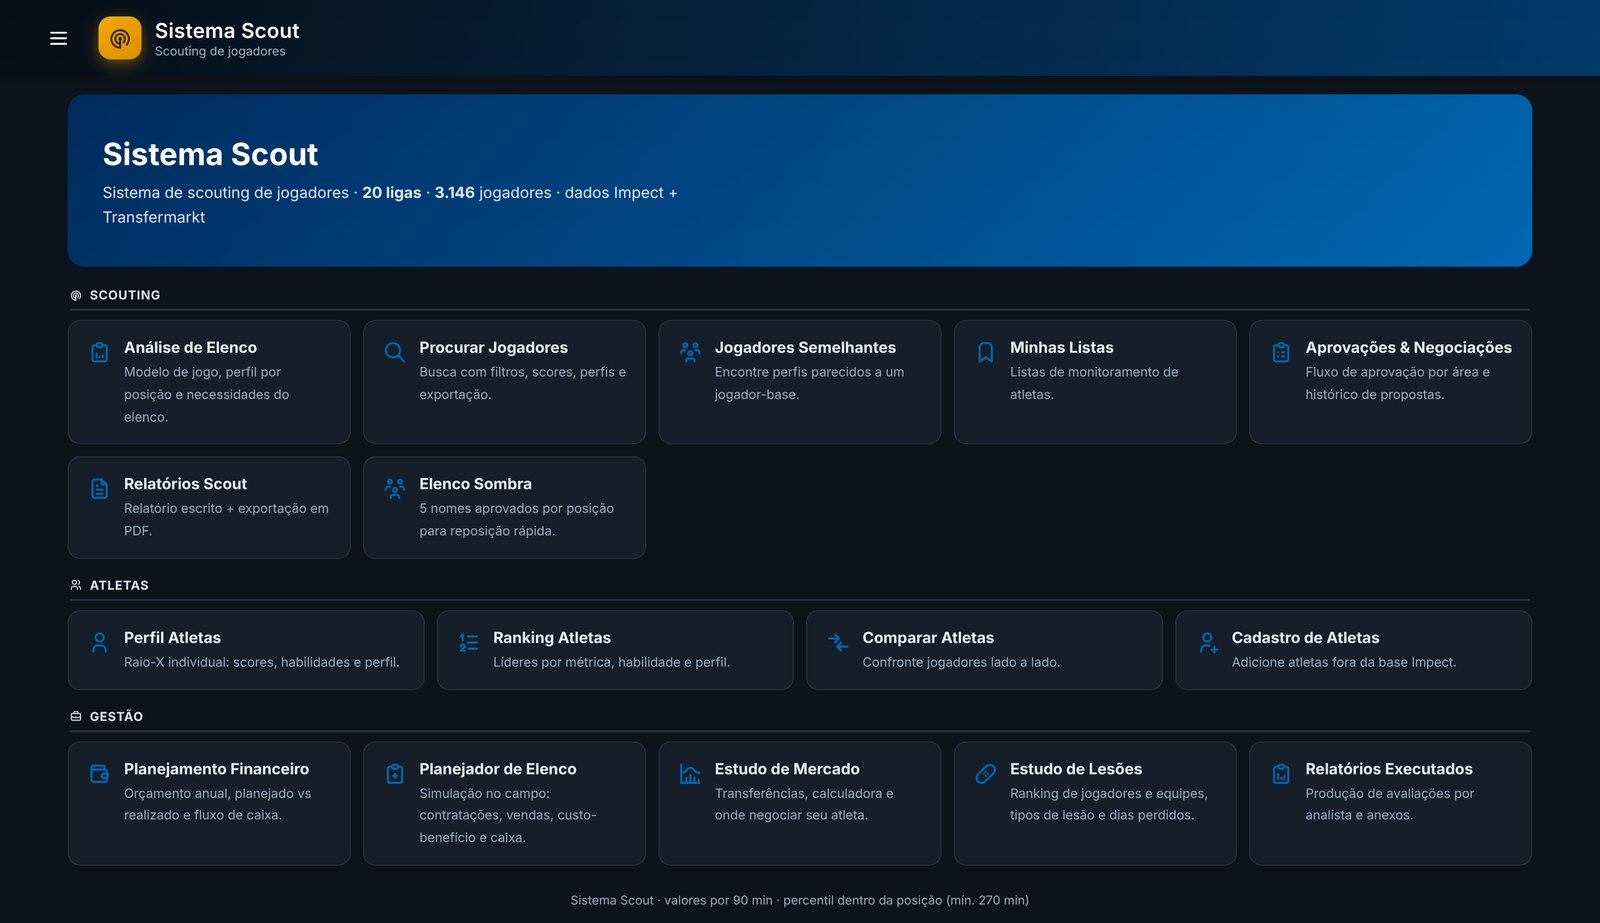The width and height of the screenshot is (1600, 923).
Task: Open Cadastro de Atletas title
Action: [x=1305, y=637]
